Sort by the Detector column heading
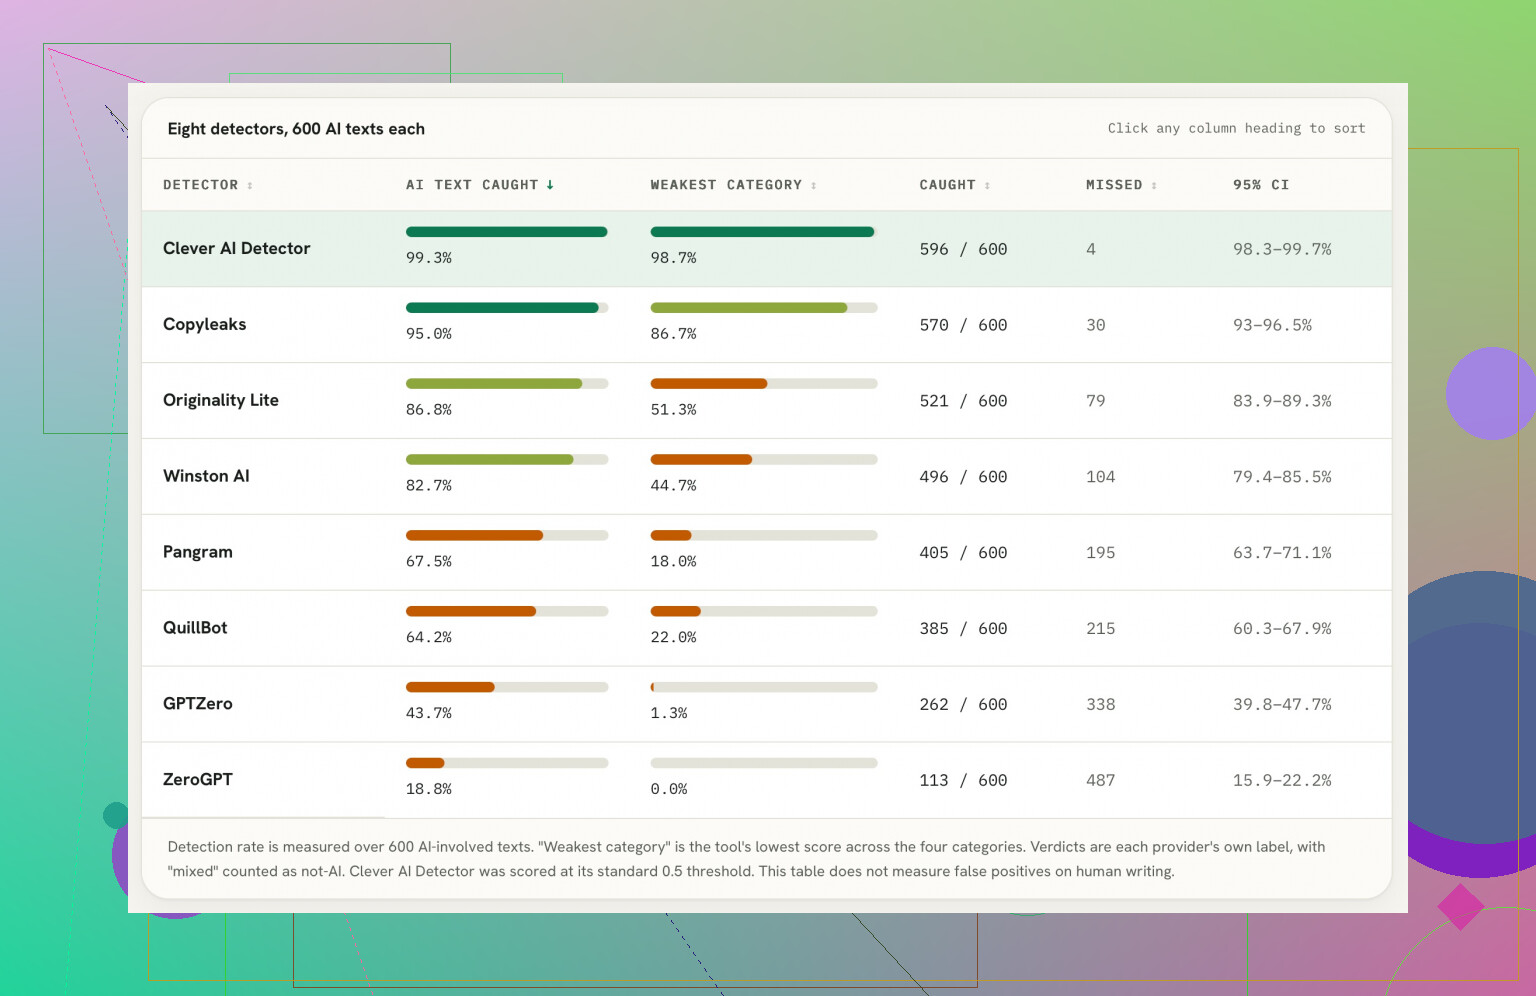1536x996 pixels. (x=208, y=185)
